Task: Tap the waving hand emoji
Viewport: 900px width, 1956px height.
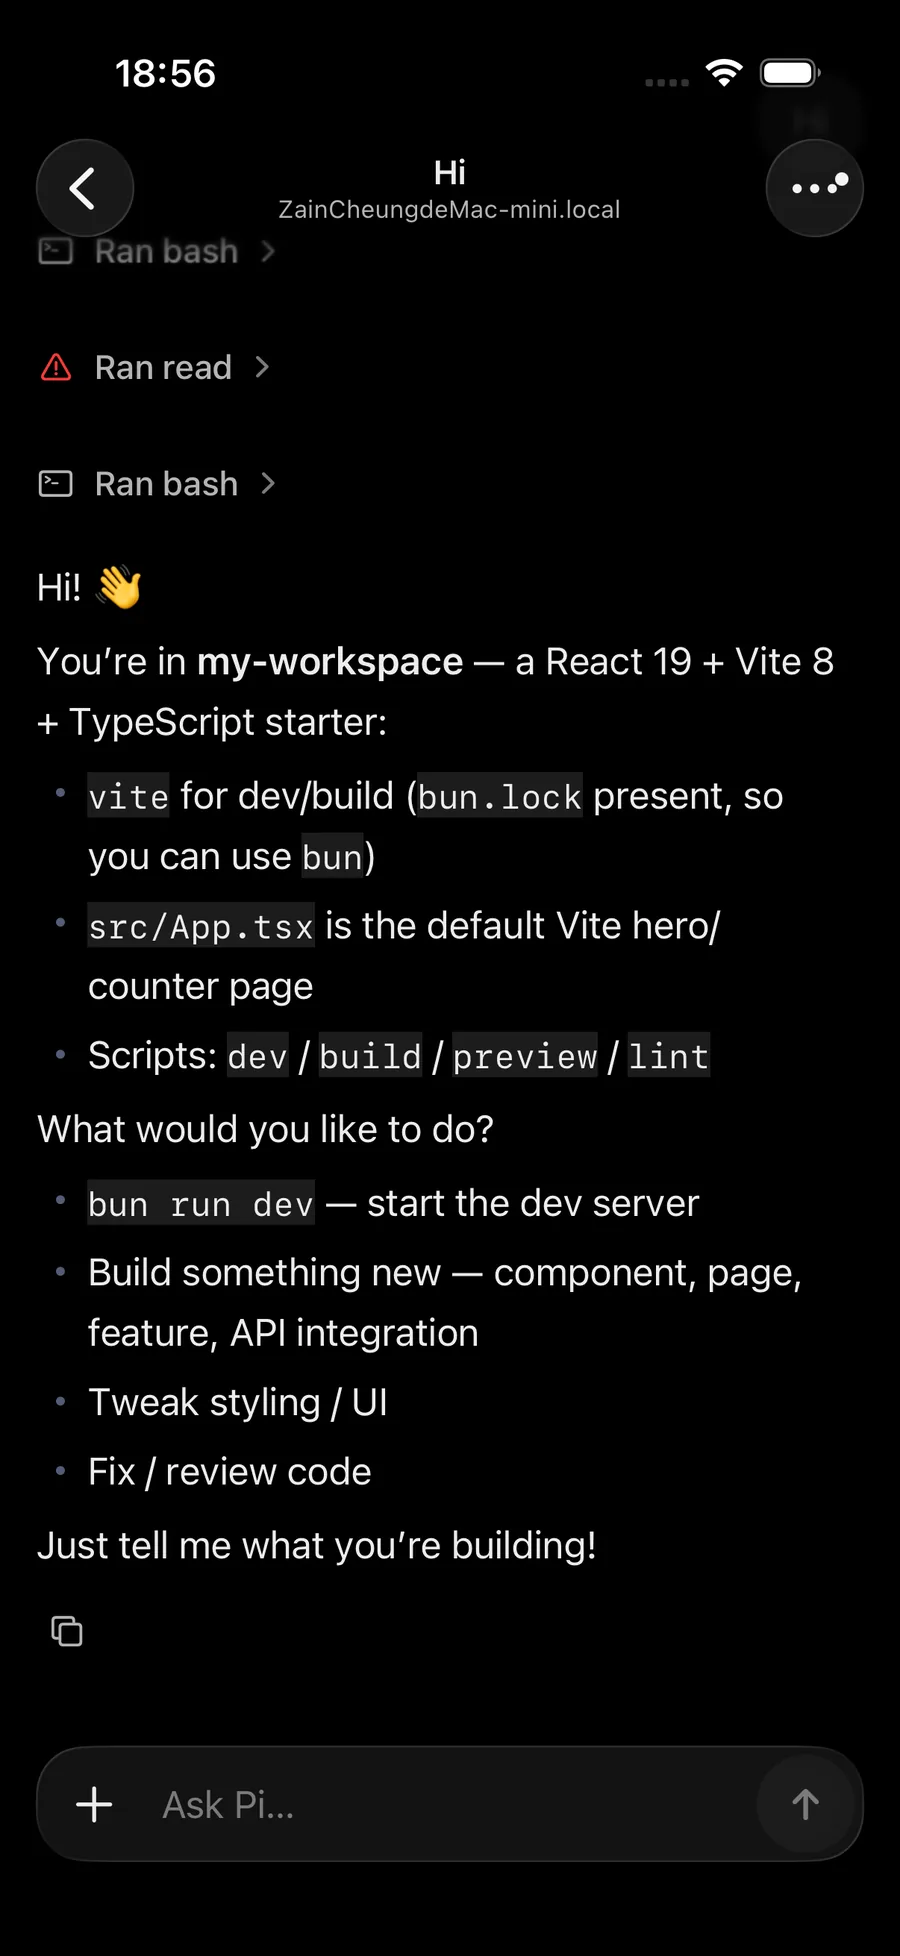Action: coord(119,587)
